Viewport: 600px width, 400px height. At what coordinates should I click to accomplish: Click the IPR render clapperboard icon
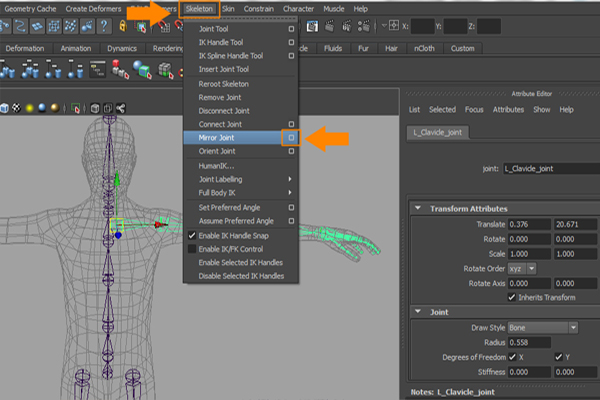(x=346, y=26)
